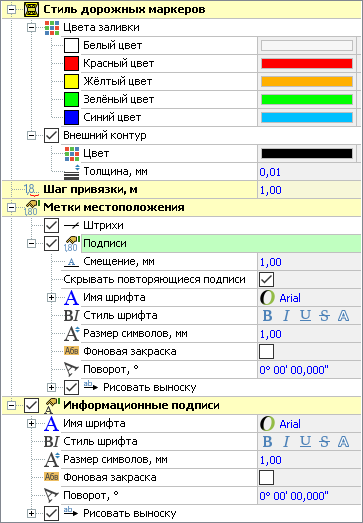The width and height of the screenshot is (363, 523).
Task: Uncheck the Подписи checkbox
Action: coord(52,243)
